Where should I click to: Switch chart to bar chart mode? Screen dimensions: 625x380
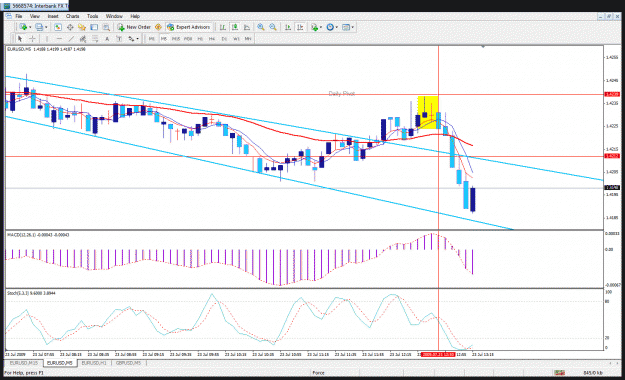click(x=223, y=27)
